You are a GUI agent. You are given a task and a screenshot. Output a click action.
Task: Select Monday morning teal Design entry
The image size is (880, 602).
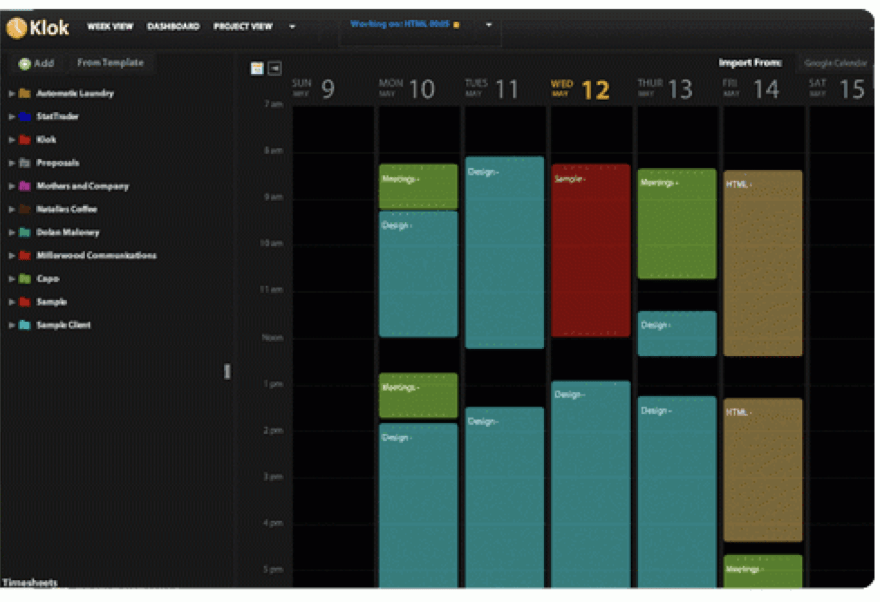(418, 274)
